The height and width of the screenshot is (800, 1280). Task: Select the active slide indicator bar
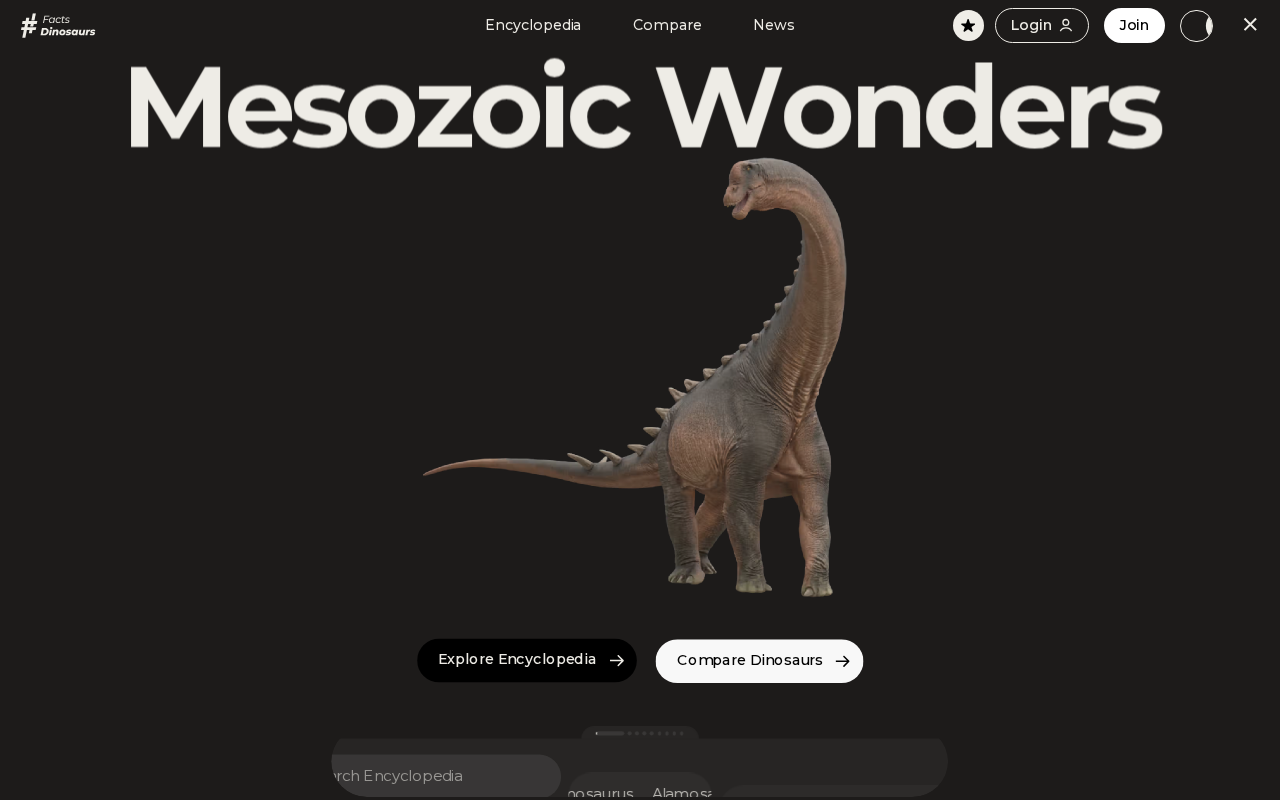[x=610, y=733]
